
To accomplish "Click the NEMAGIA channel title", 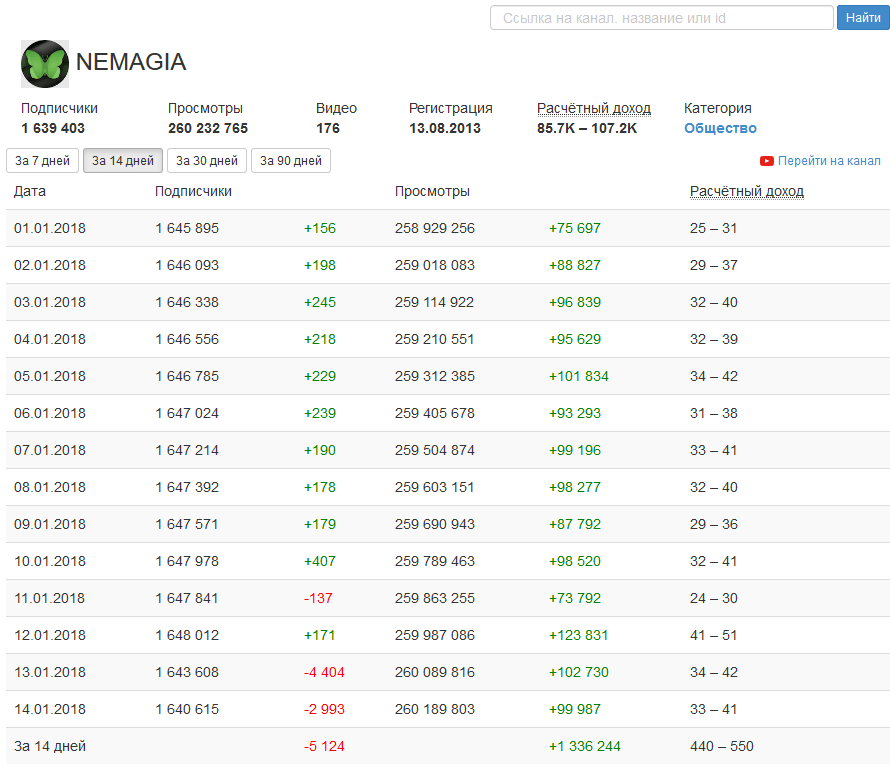I will tap(131, 62).
